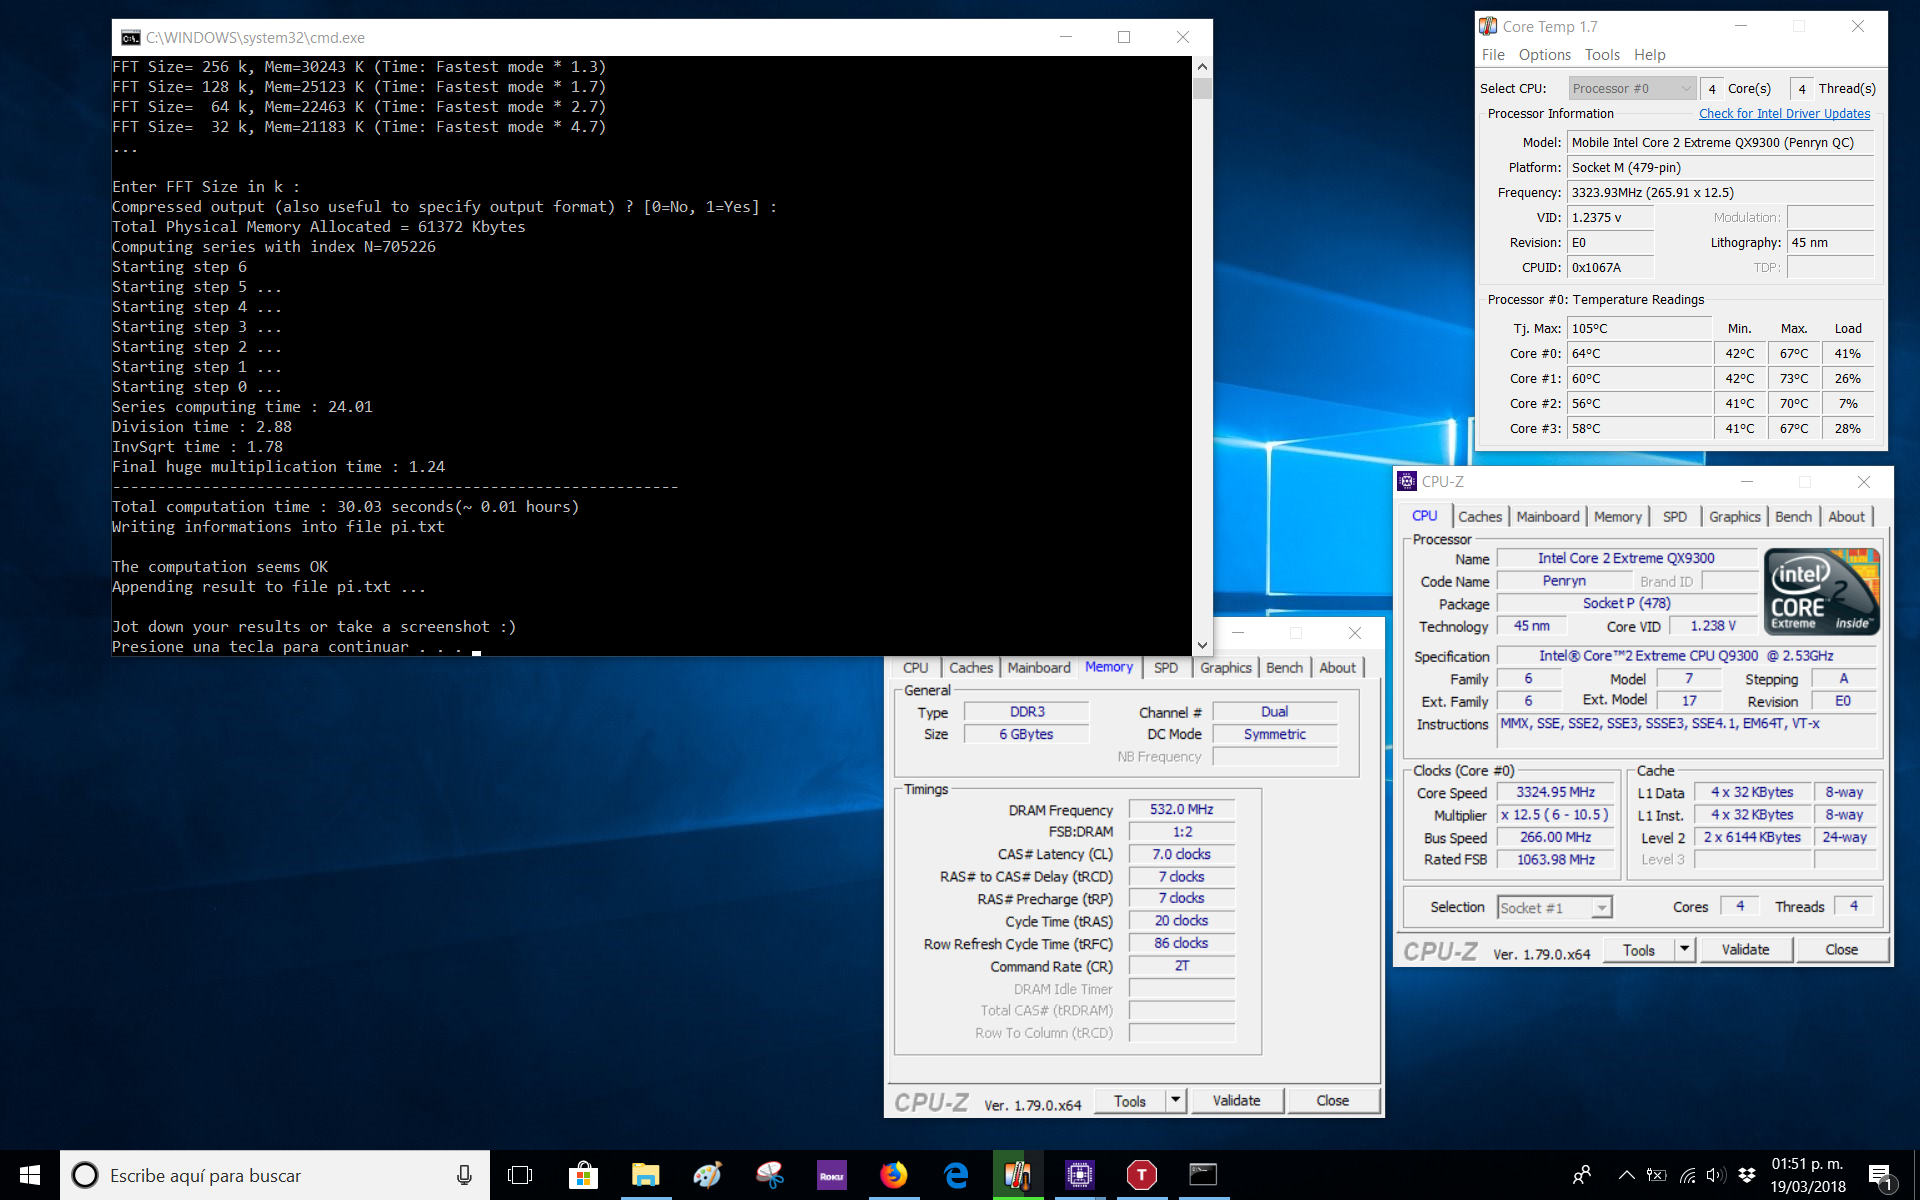Viewport: 1920px width, 1200px height.
Task: Click the Cortana circle icon in search box
Action: (x=85, y=1175)
